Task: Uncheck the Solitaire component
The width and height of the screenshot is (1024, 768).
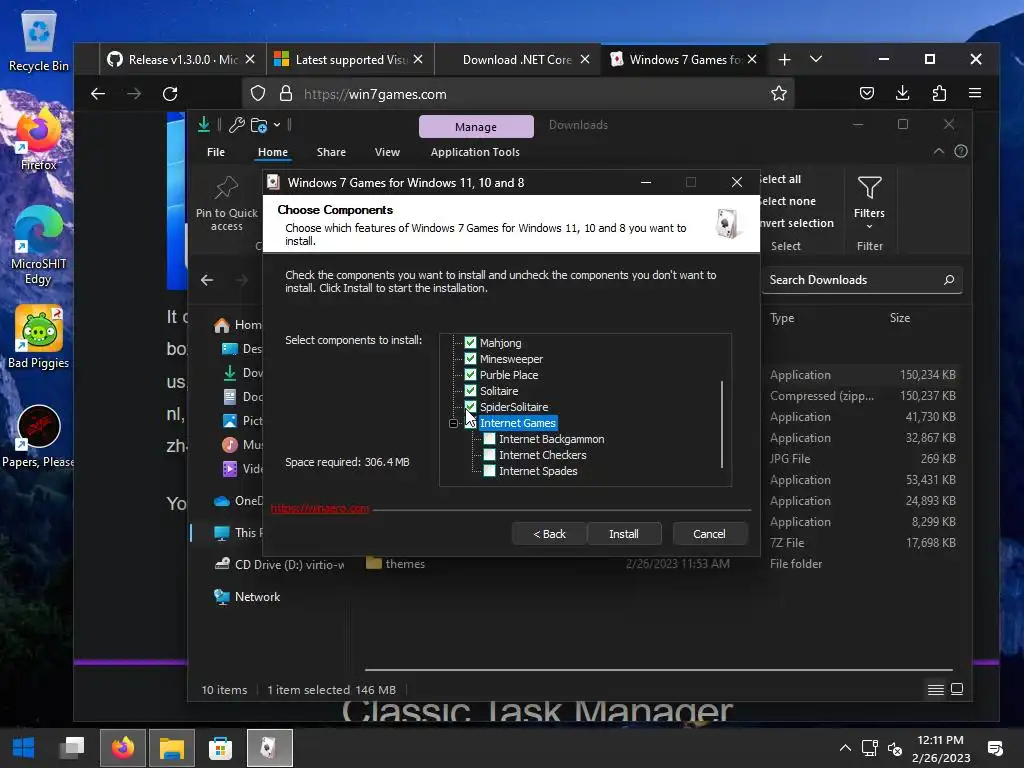Action: 470,391
